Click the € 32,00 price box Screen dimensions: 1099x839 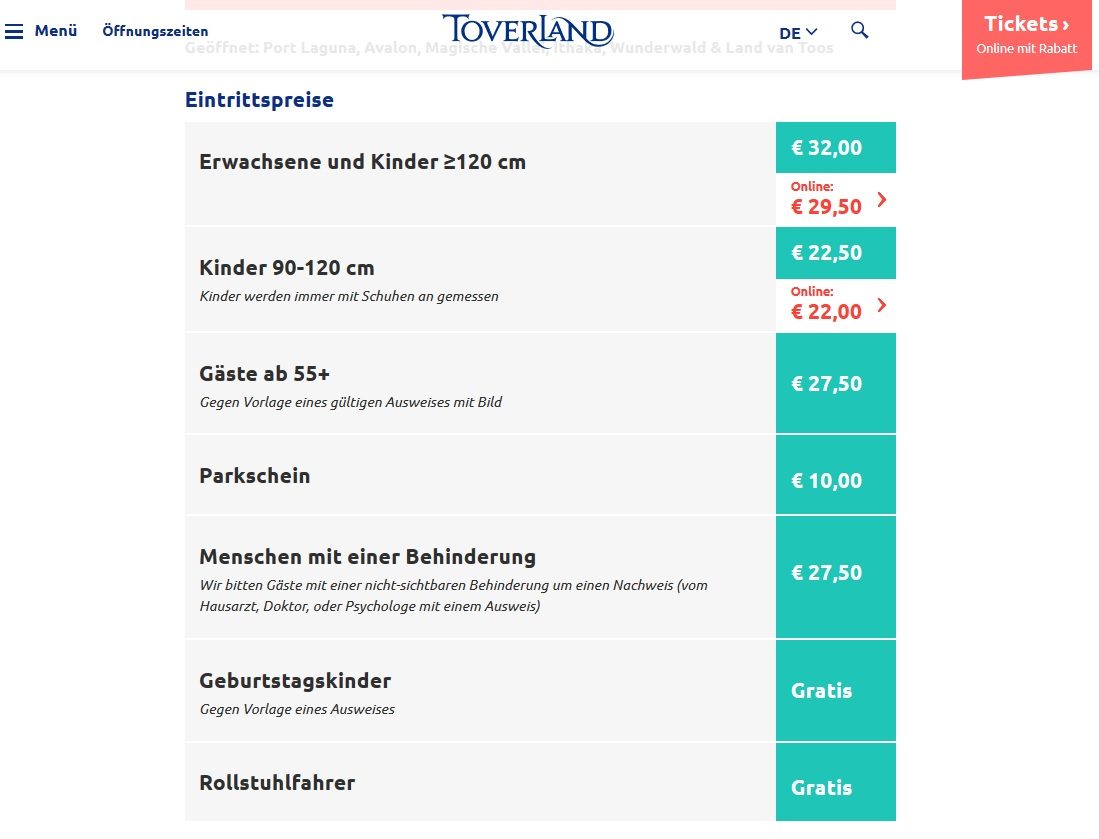[835, 147]
